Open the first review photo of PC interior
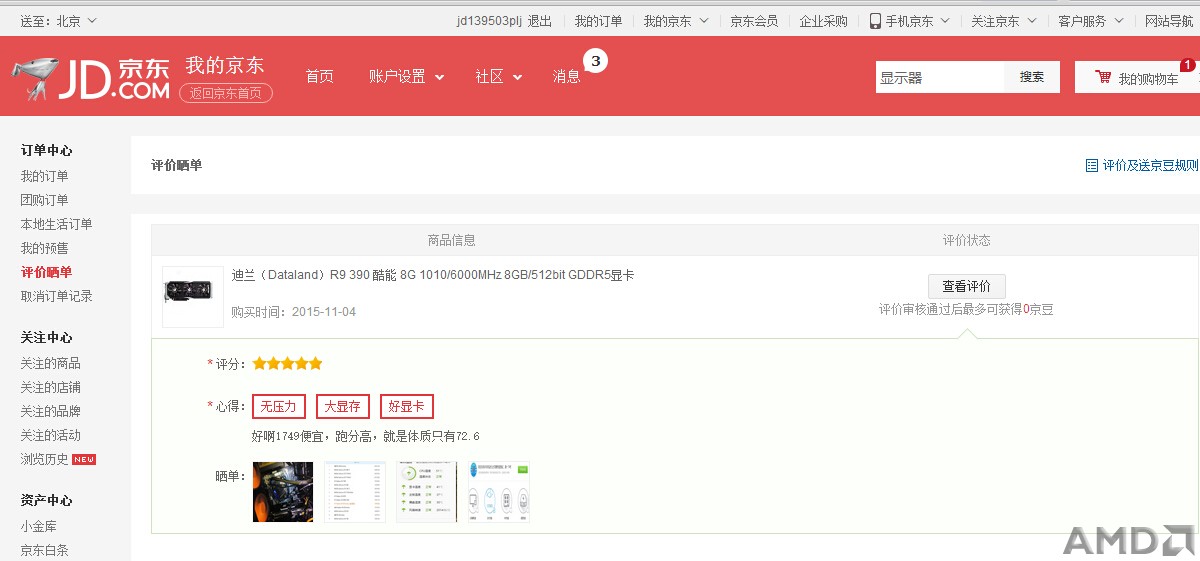The image size is (1200, 561). pyautogui.click(x=283, y=491)
